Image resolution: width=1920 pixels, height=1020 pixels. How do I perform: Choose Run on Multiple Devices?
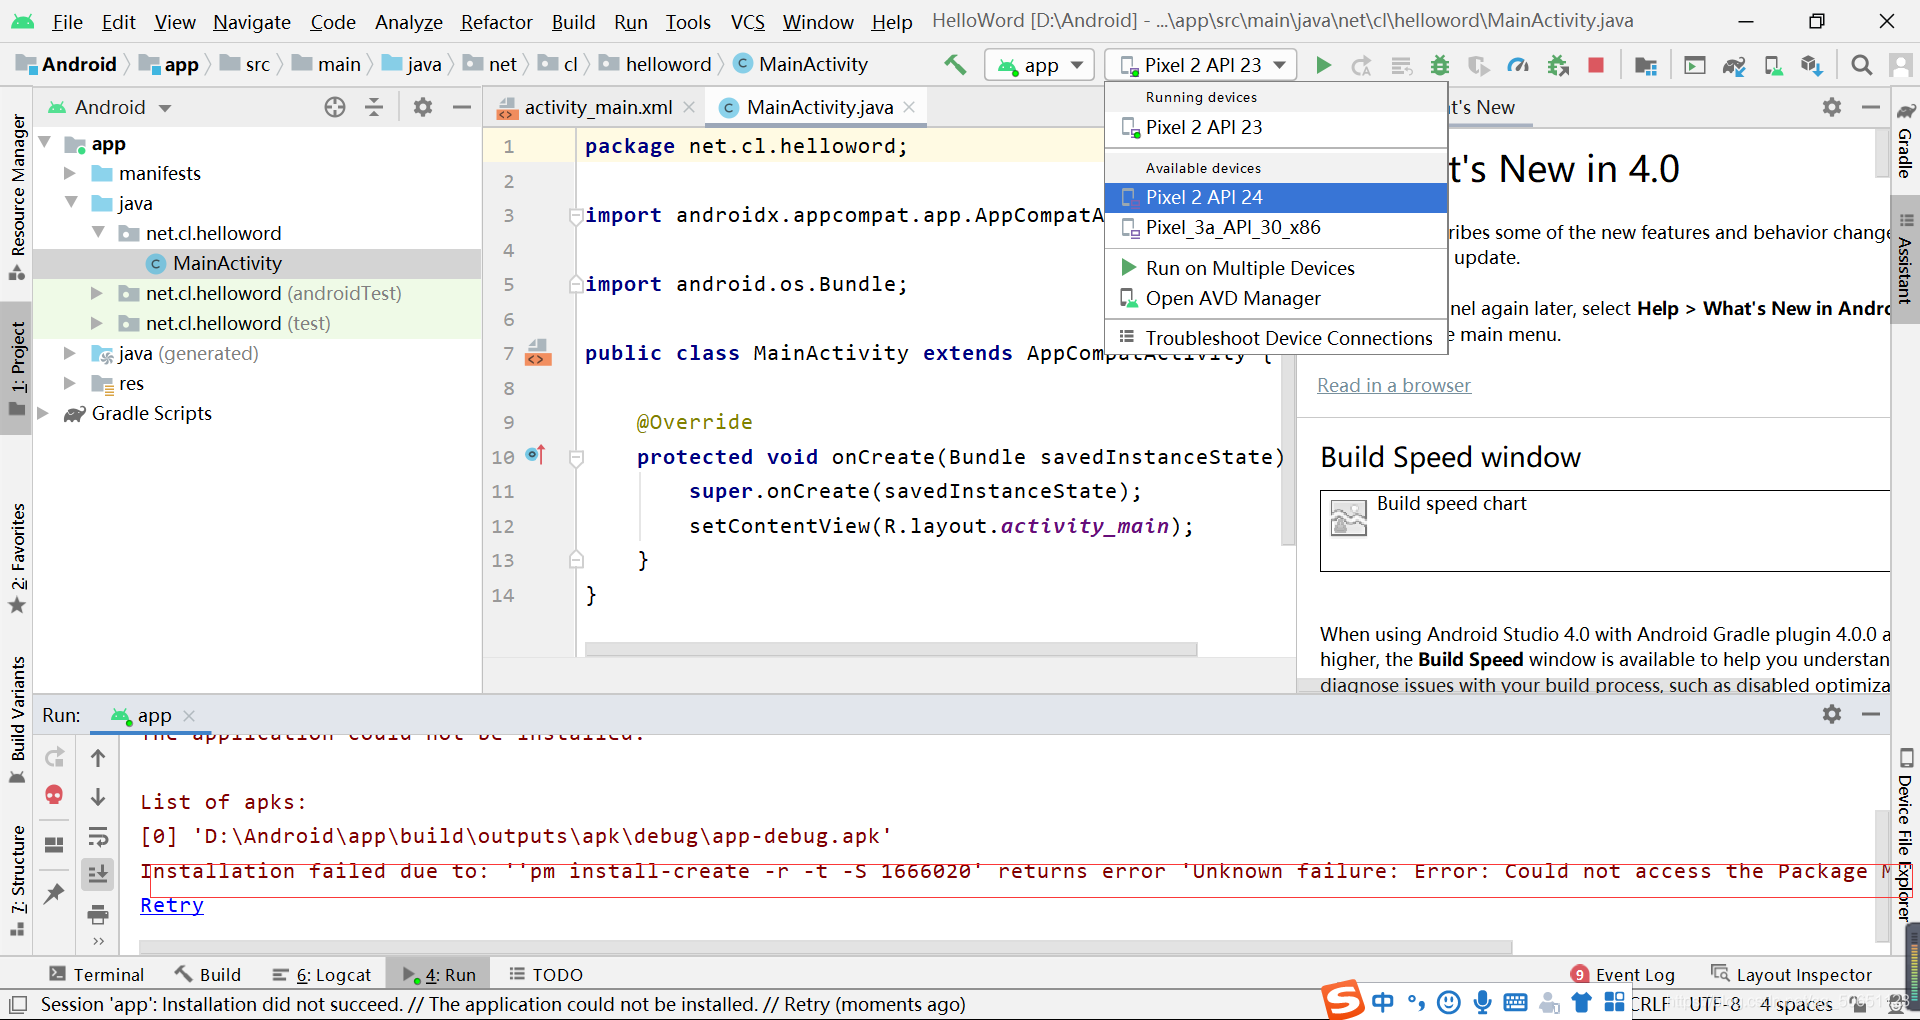point(1276,268)
